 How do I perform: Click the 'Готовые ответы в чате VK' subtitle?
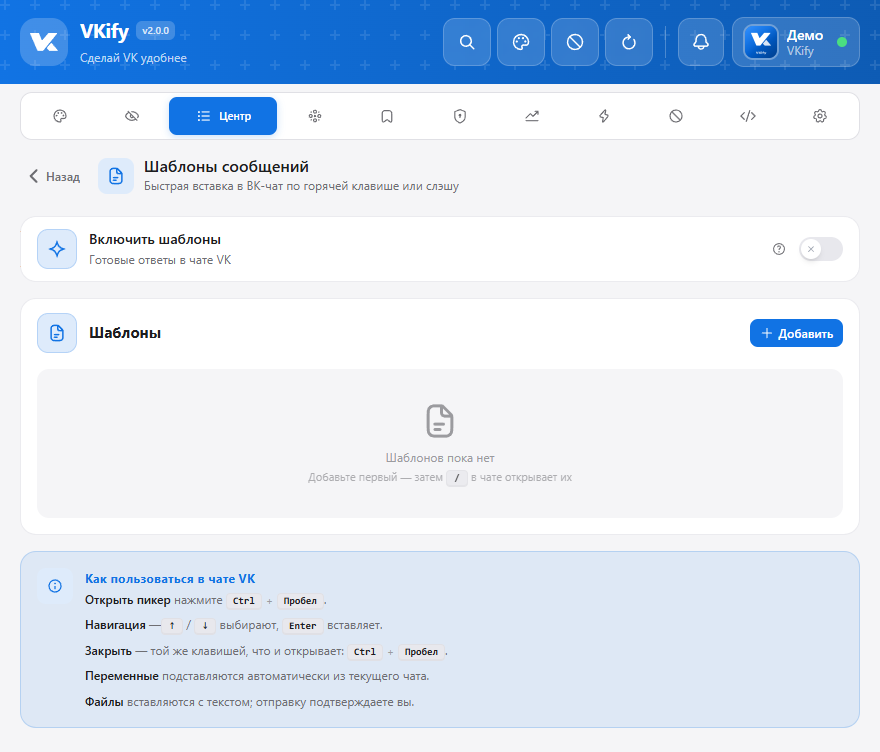(160, 260)
